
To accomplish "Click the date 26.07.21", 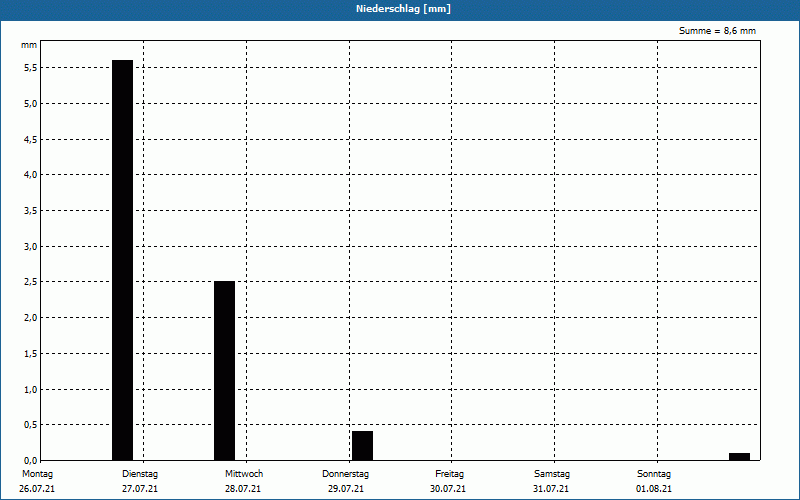I will (x=37, y=489).
